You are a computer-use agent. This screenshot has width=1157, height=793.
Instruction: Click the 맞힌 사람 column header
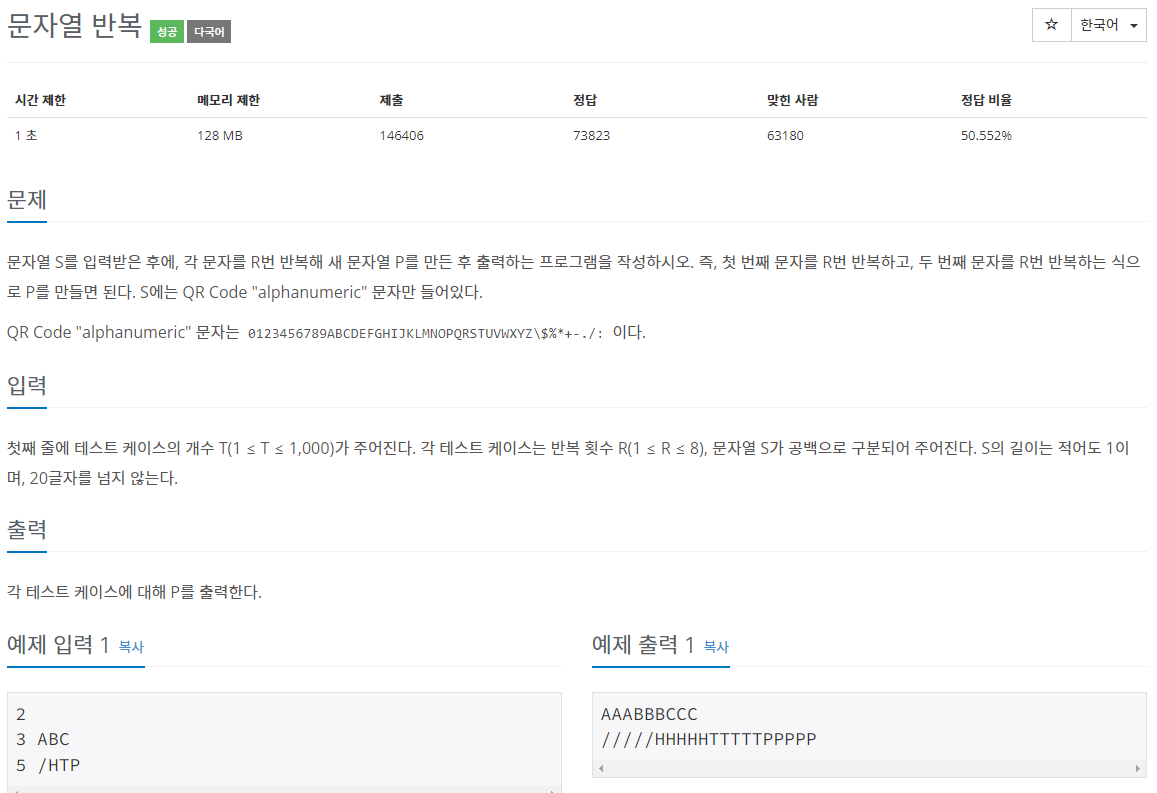tap(792, 100)
